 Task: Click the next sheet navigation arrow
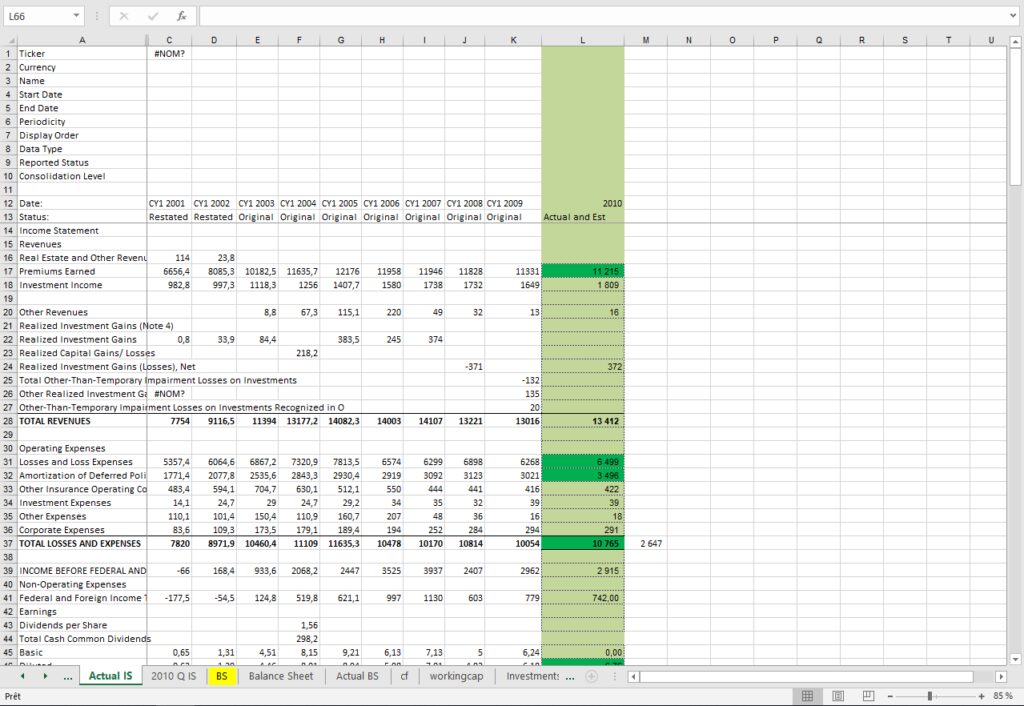tap(43, 676)
